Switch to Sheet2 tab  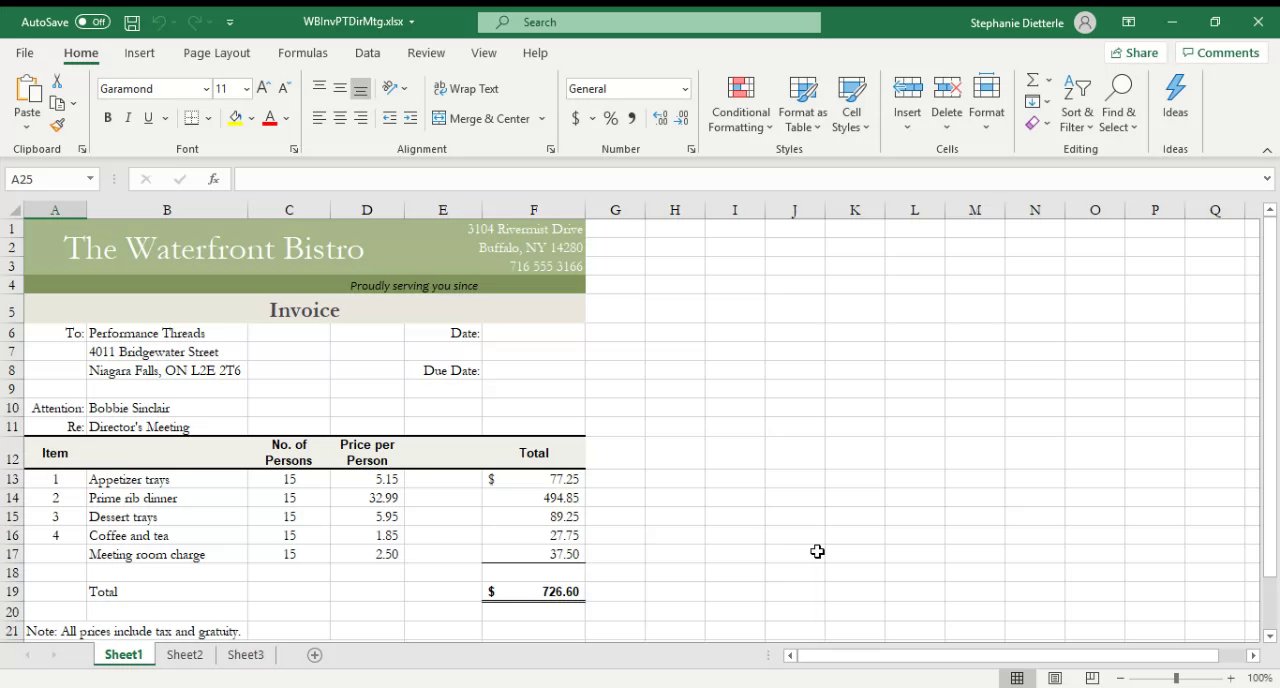184,655
